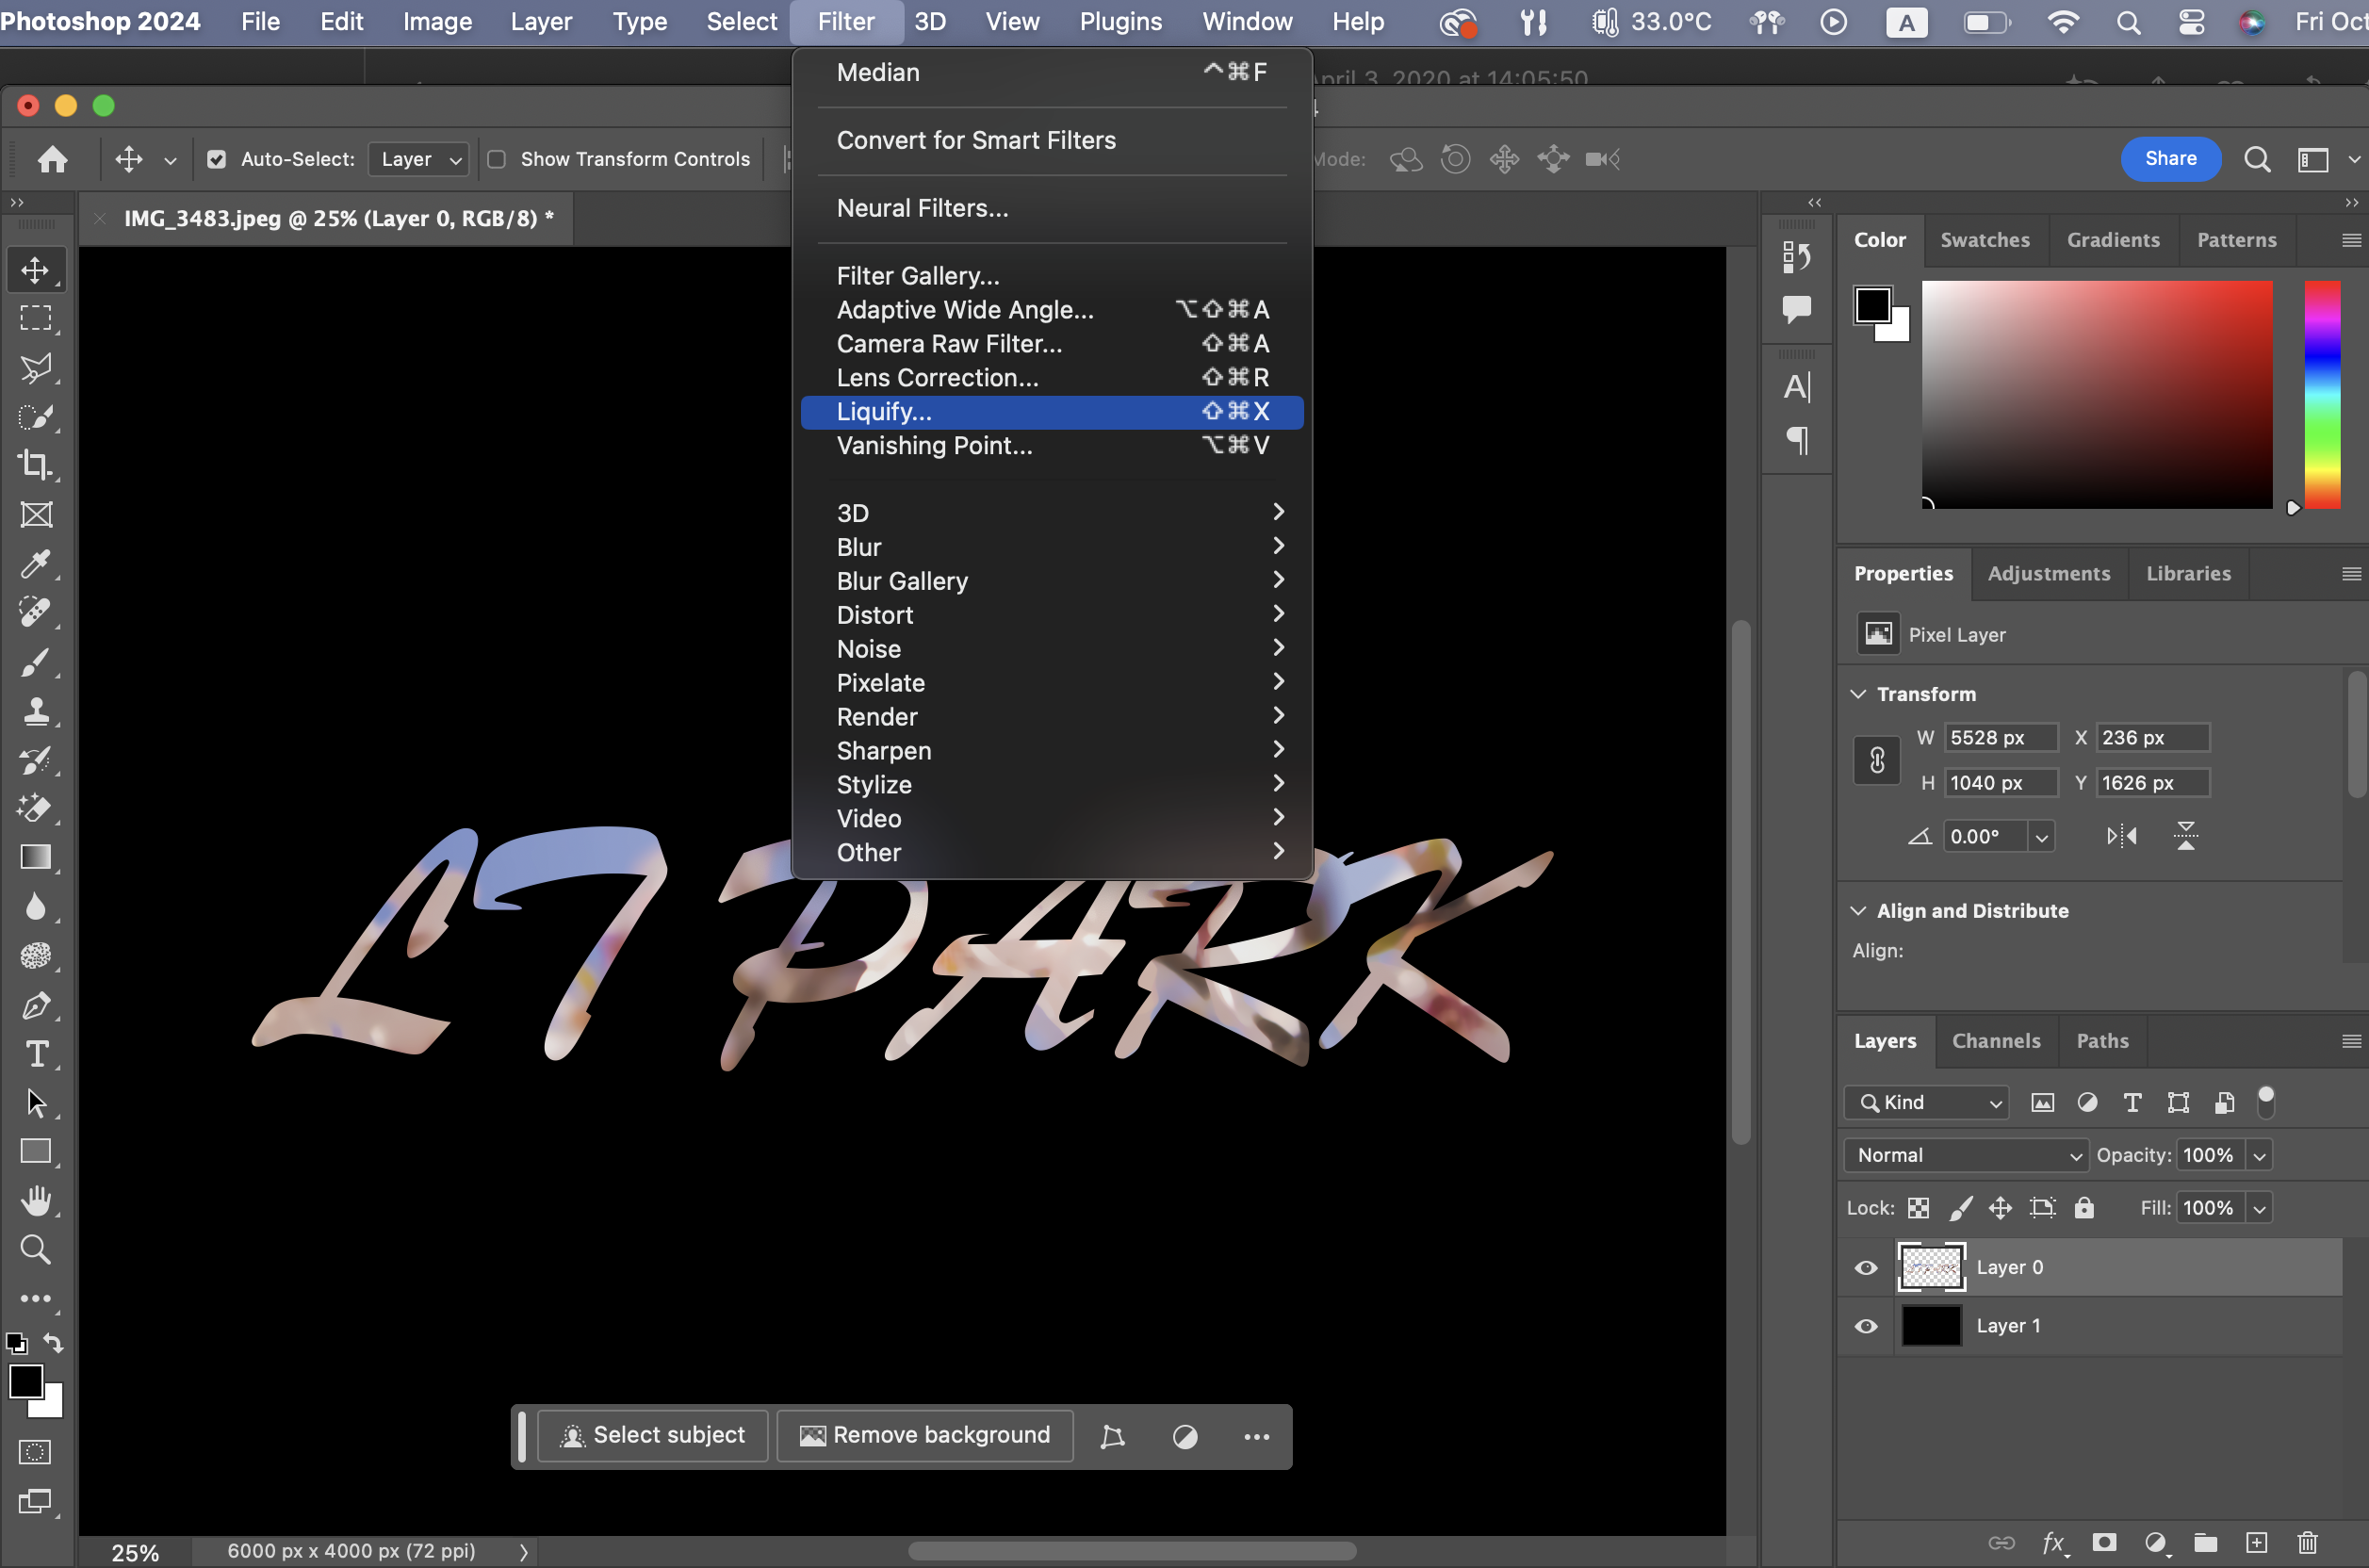Select the Clone Stamp tool

pos(36,711)
